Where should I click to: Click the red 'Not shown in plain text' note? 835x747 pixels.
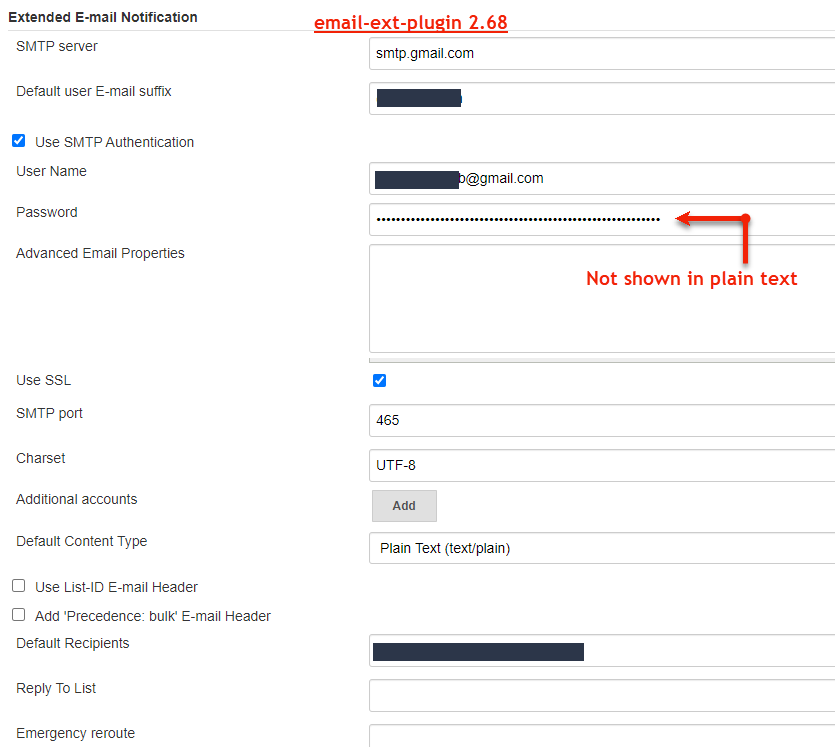691,279
